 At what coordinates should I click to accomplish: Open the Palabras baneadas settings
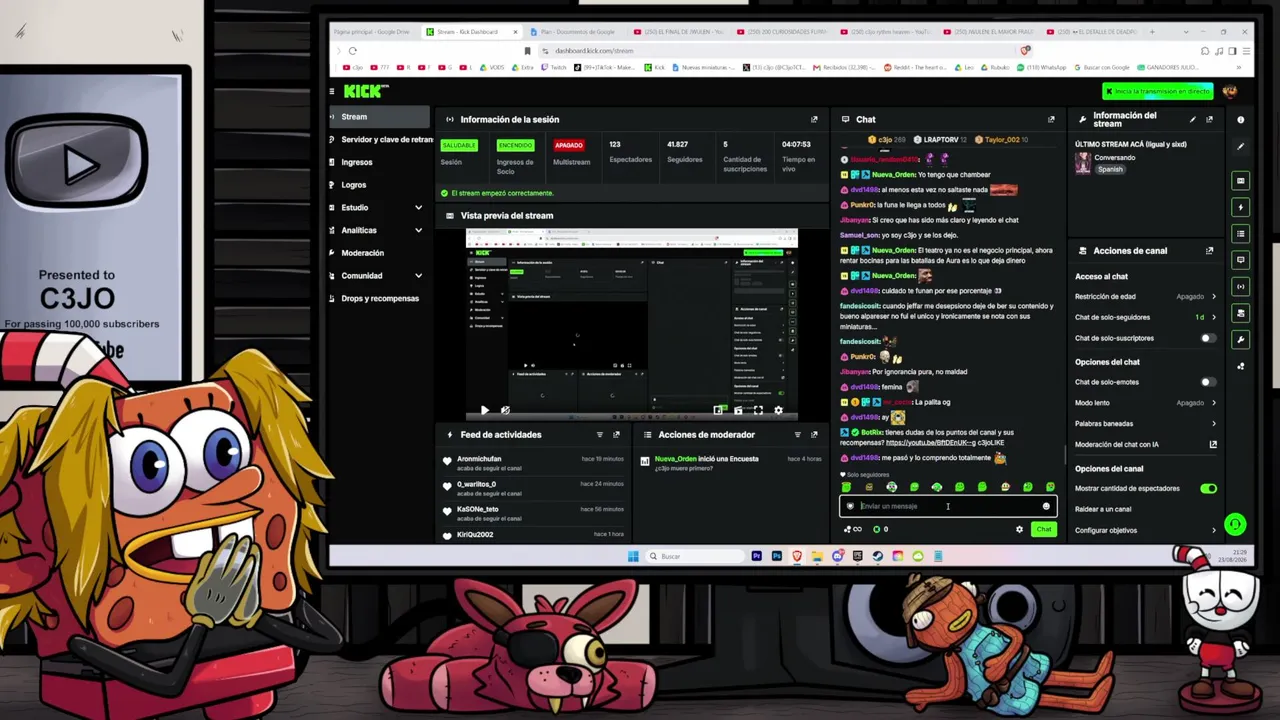[1145, 424]
